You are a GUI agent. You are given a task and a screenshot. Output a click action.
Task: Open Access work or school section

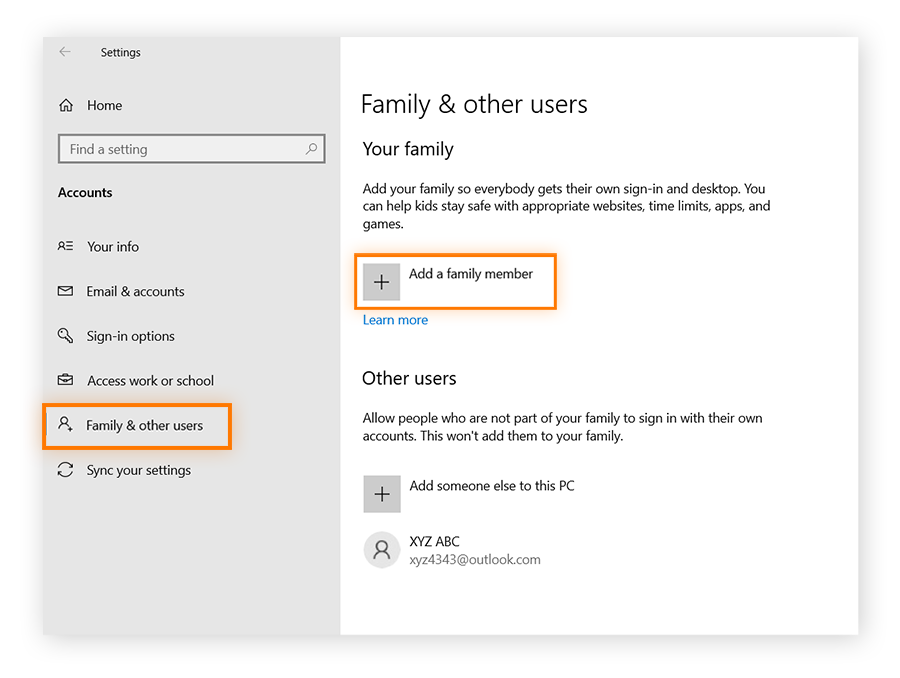click(x=150, y=381)
